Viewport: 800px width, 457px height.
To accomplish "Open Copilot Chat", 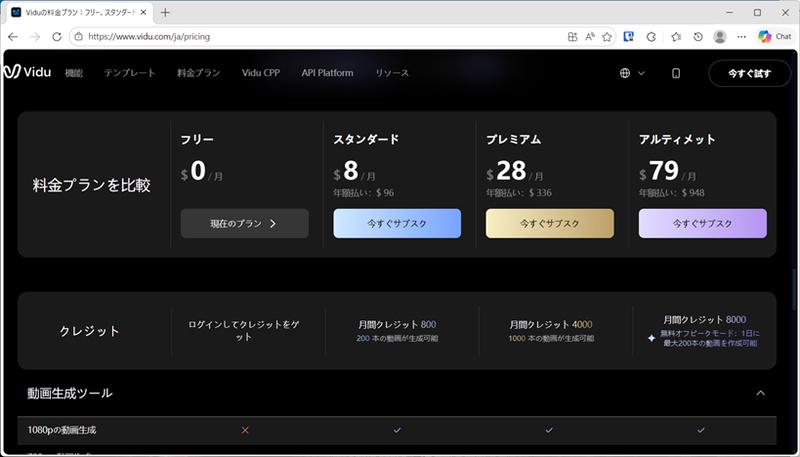I will click(774, 37).
